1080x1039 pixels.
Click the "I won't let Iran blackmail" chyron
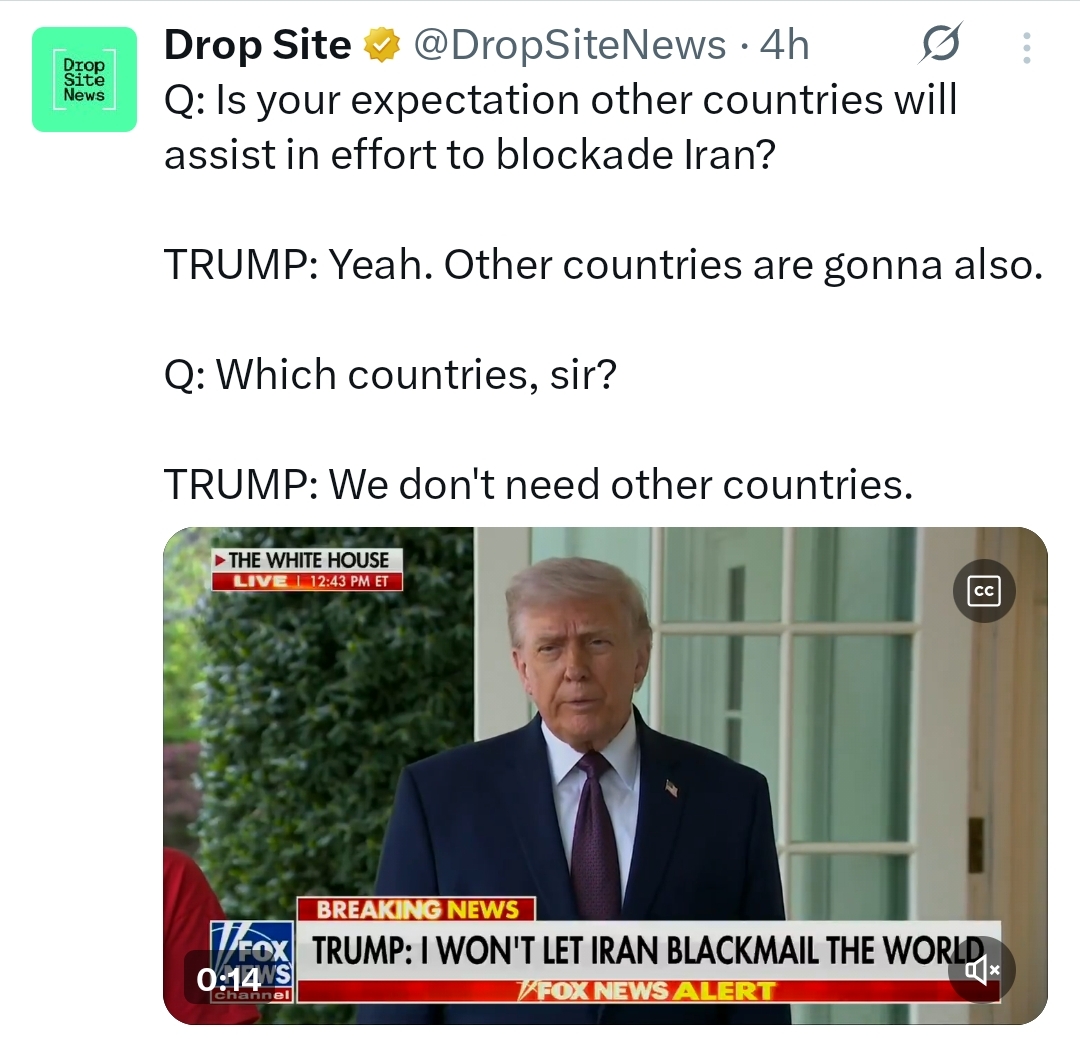click(x=649, y=951)
